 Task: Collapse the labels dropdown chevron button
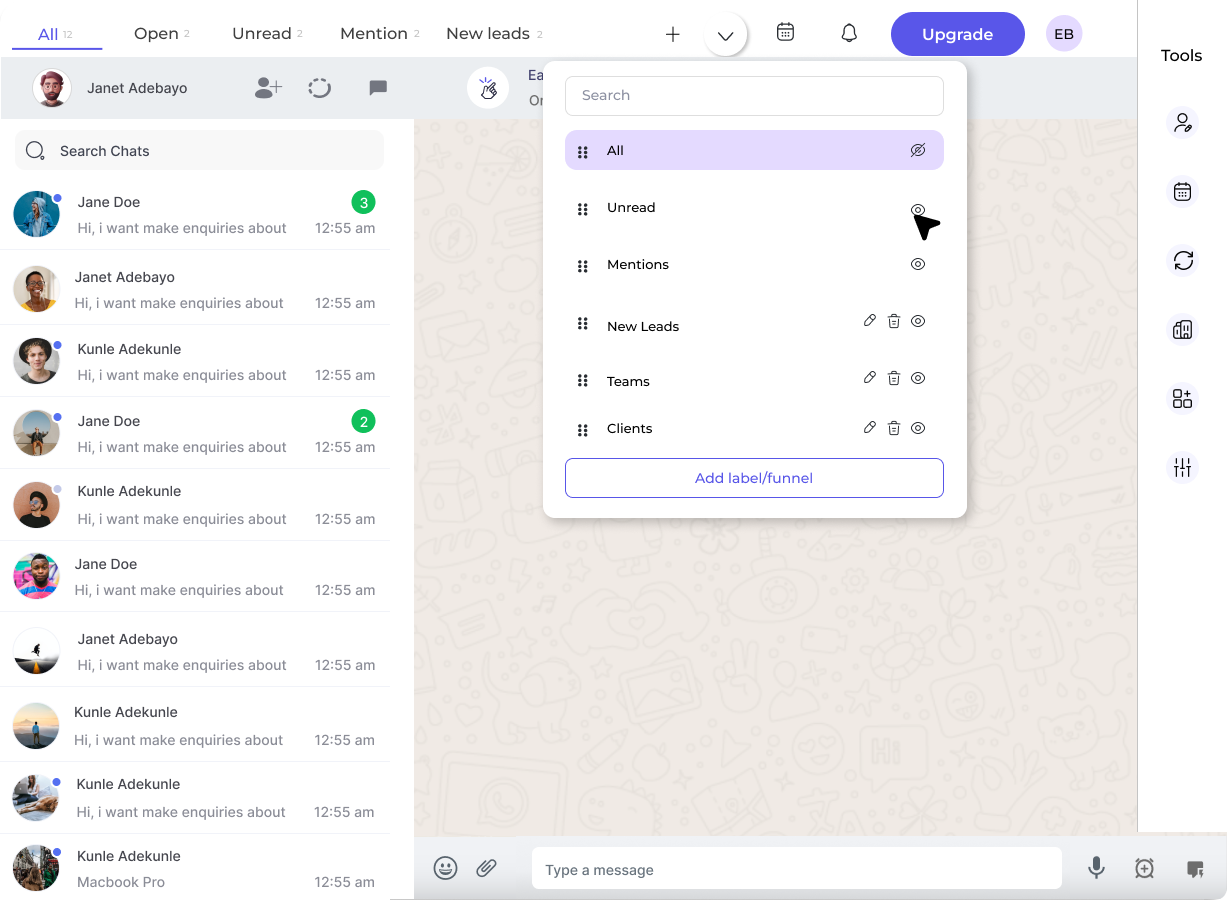pyautogui.click(x=726, y=35)
